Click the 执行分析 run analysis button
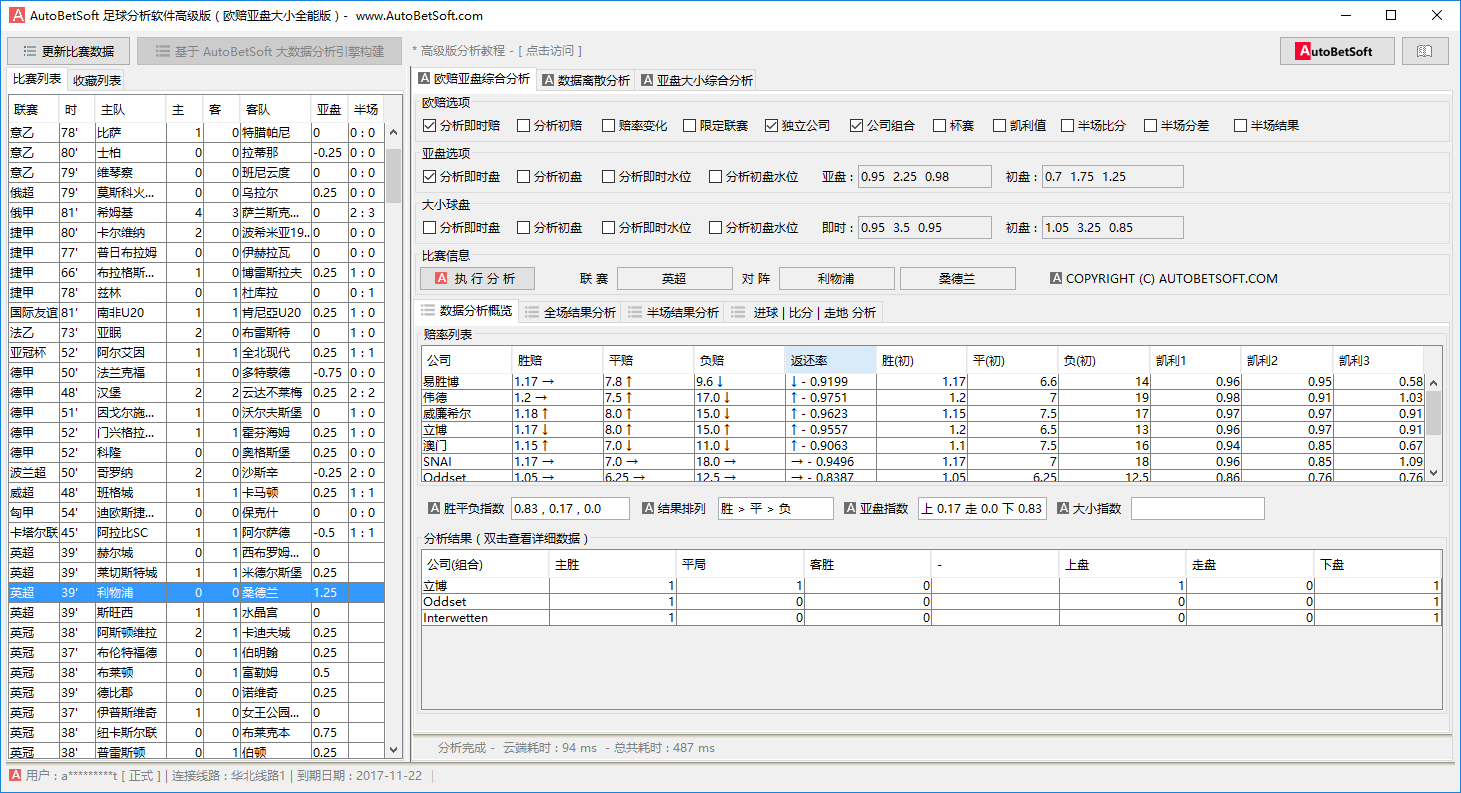The height and width of the screenshot is (793, 1461). coord(477,279)
